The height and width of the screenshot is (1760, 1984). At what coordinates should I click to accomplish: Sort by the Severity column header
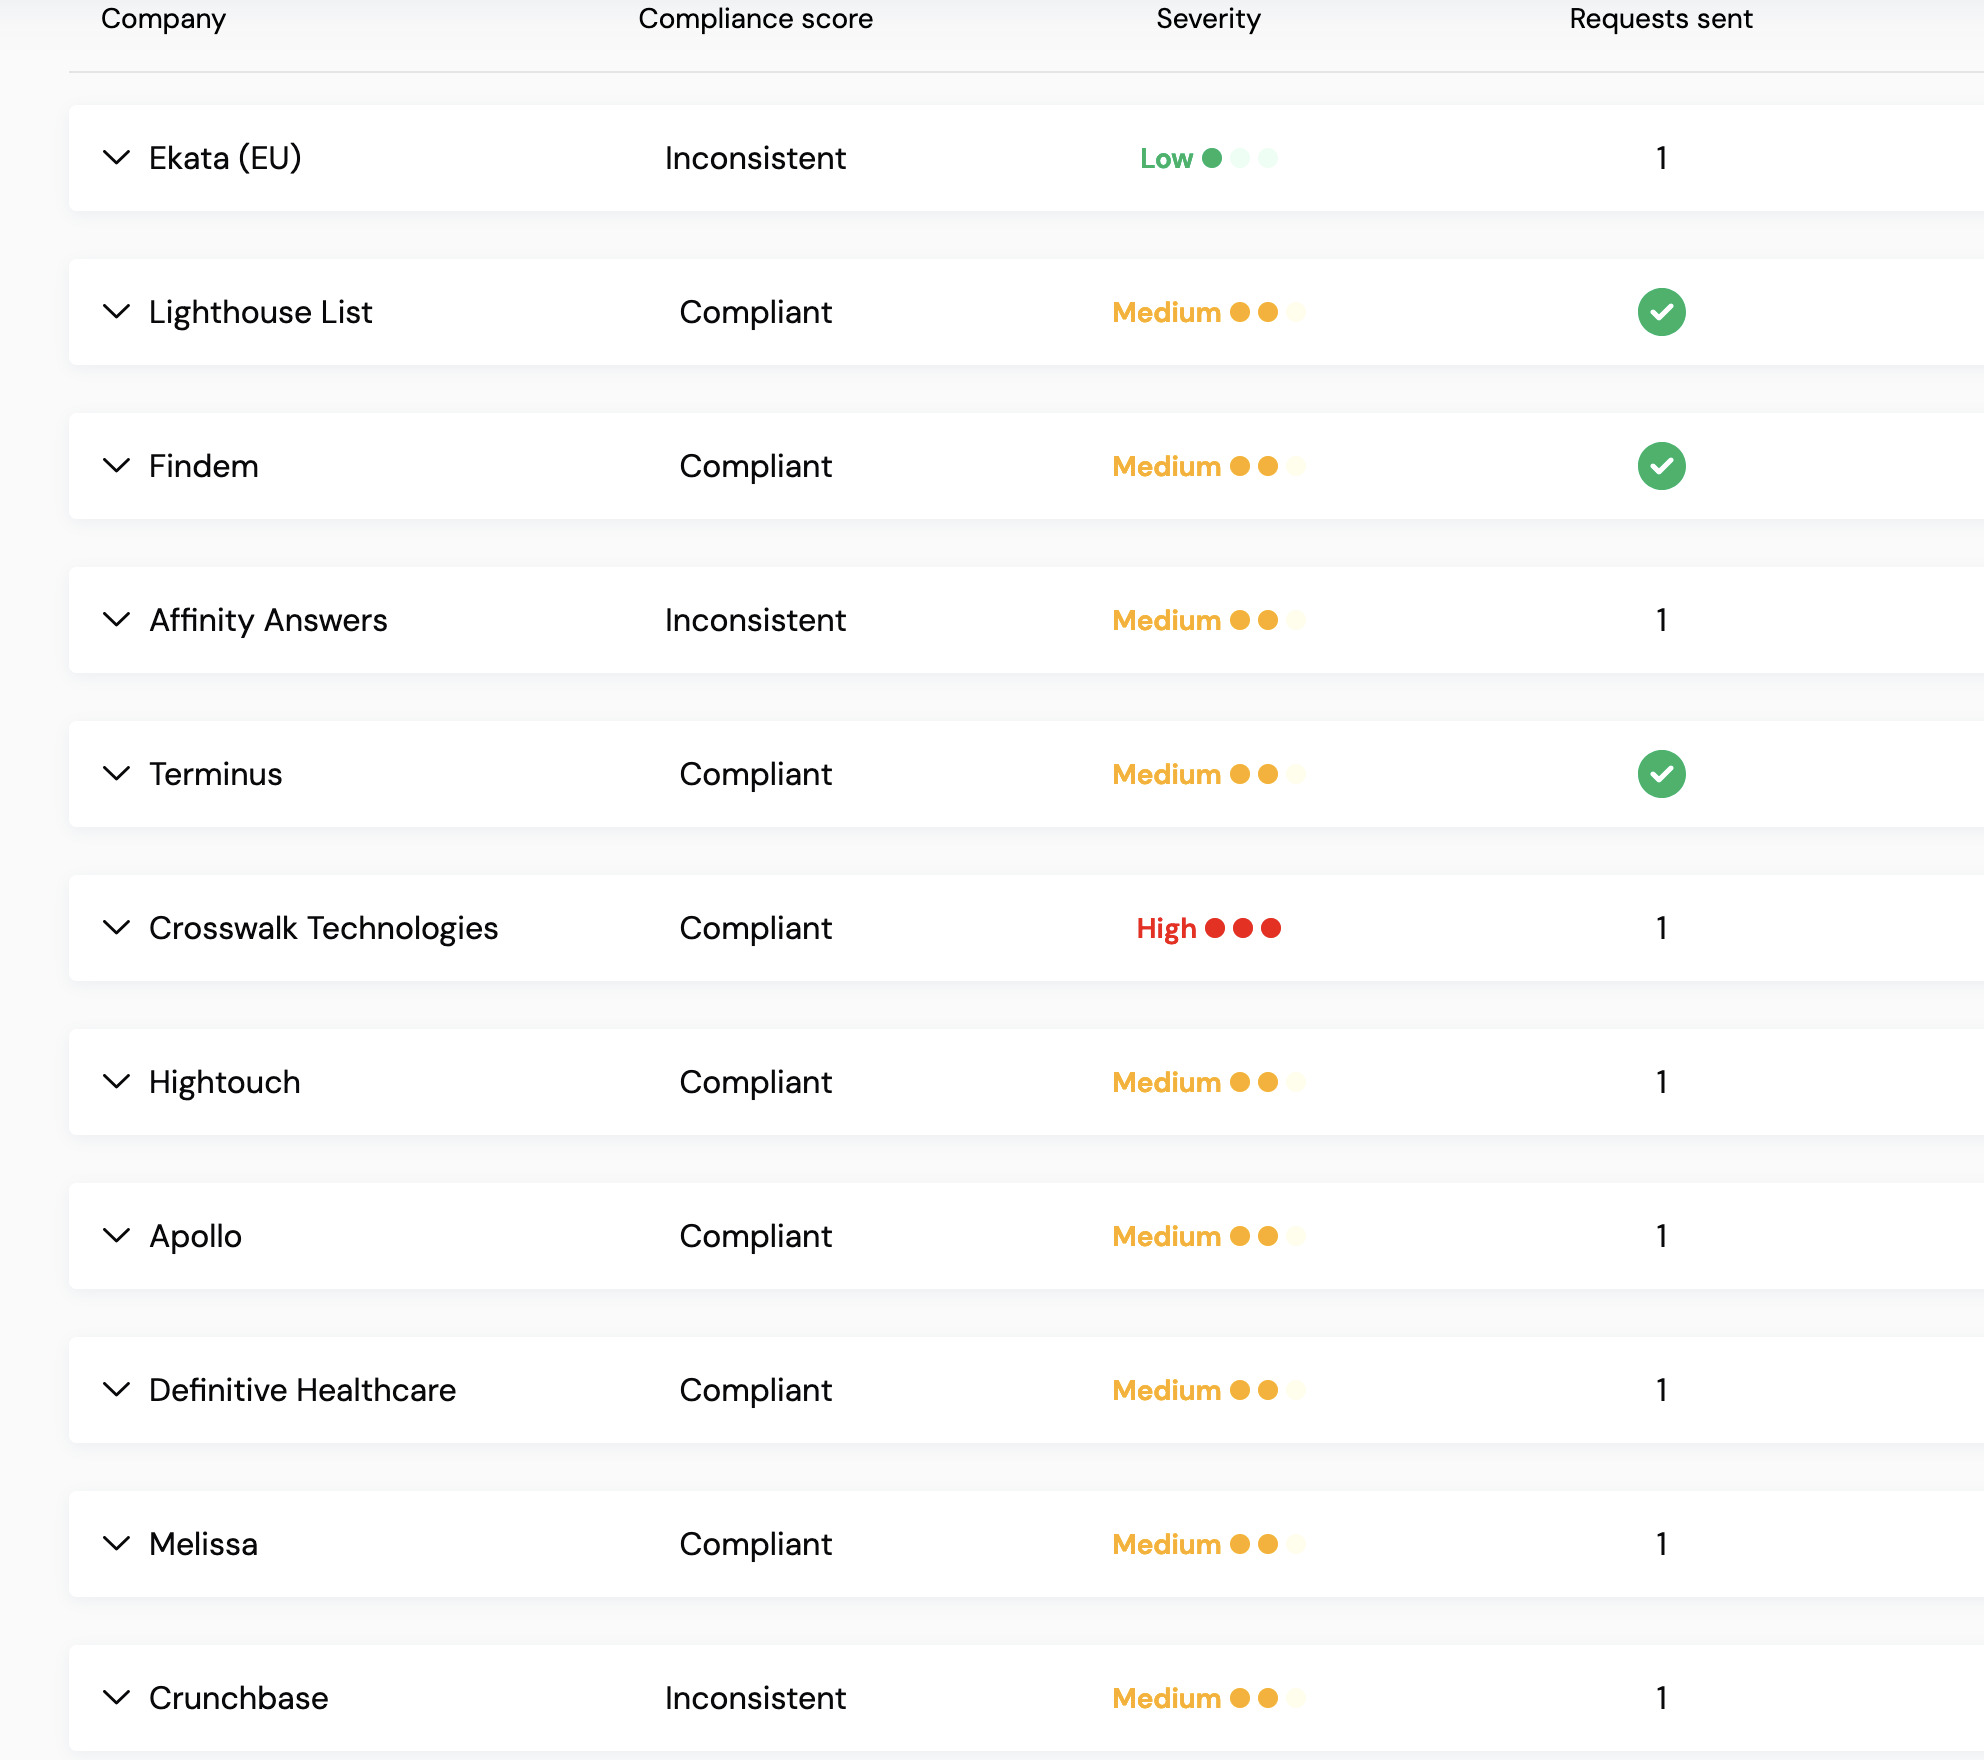pyautogui.click(x=1208, y=19)
